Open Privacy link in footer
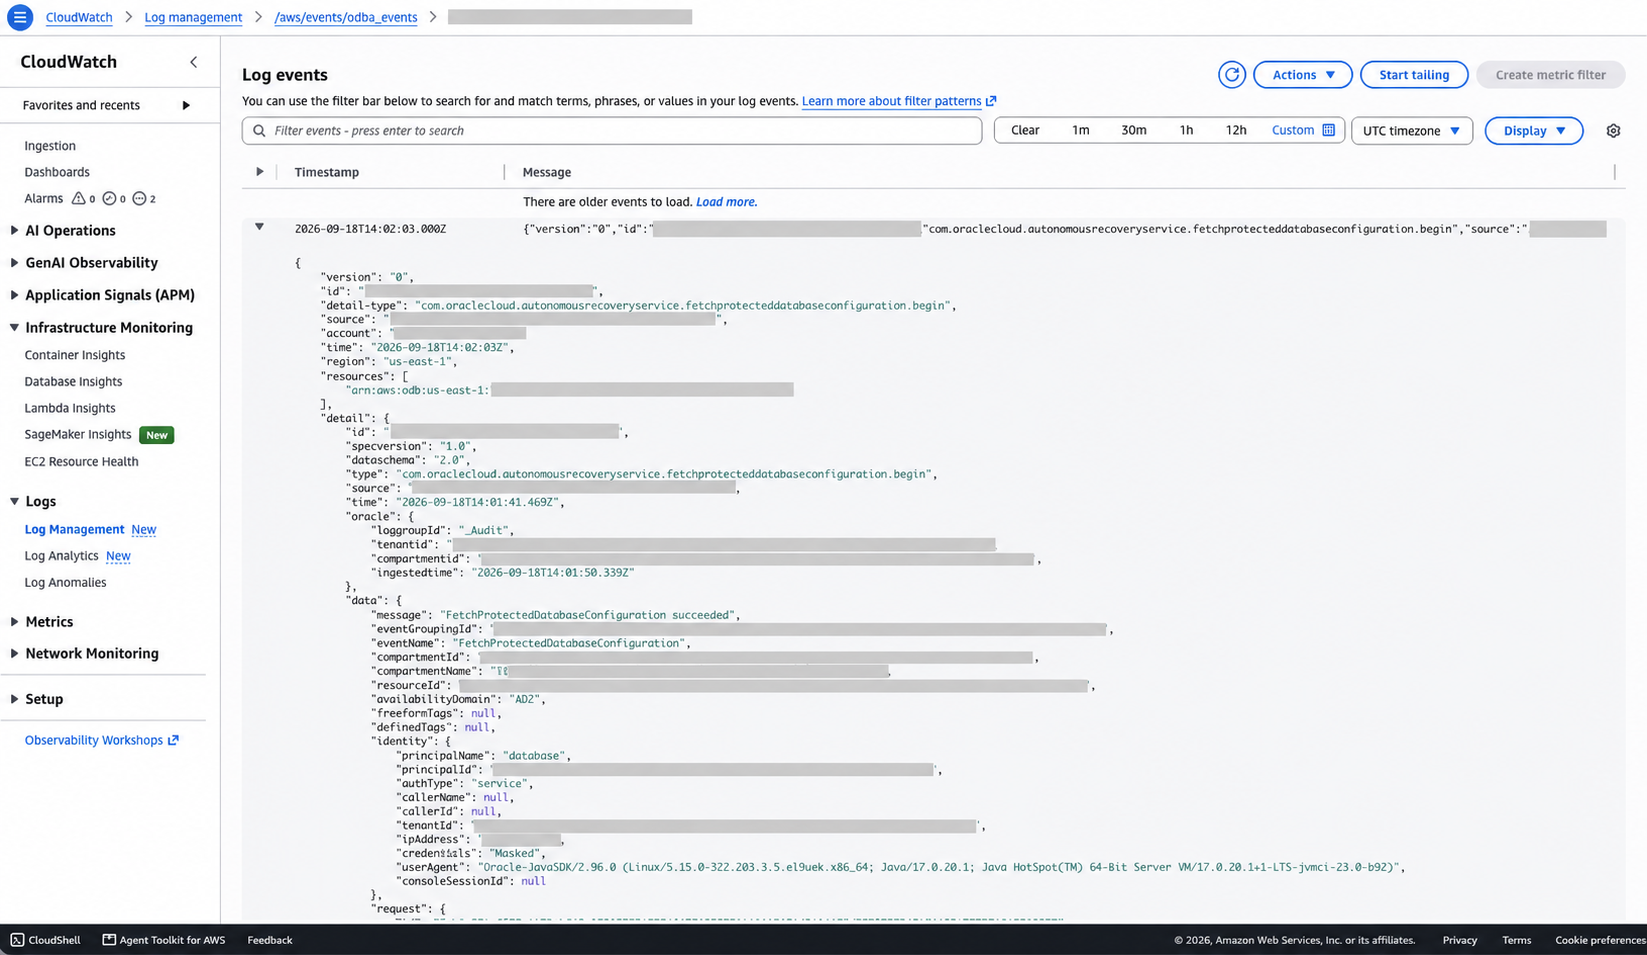The width and height of the screenshot is (1647, 955). coord(1459,940)
